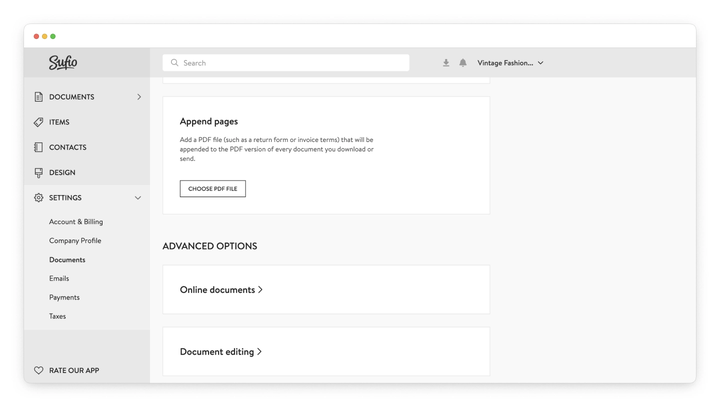720x407 pixels.
Task: Select the DOCUMENTS main menu label
Action: click(72, 97)
